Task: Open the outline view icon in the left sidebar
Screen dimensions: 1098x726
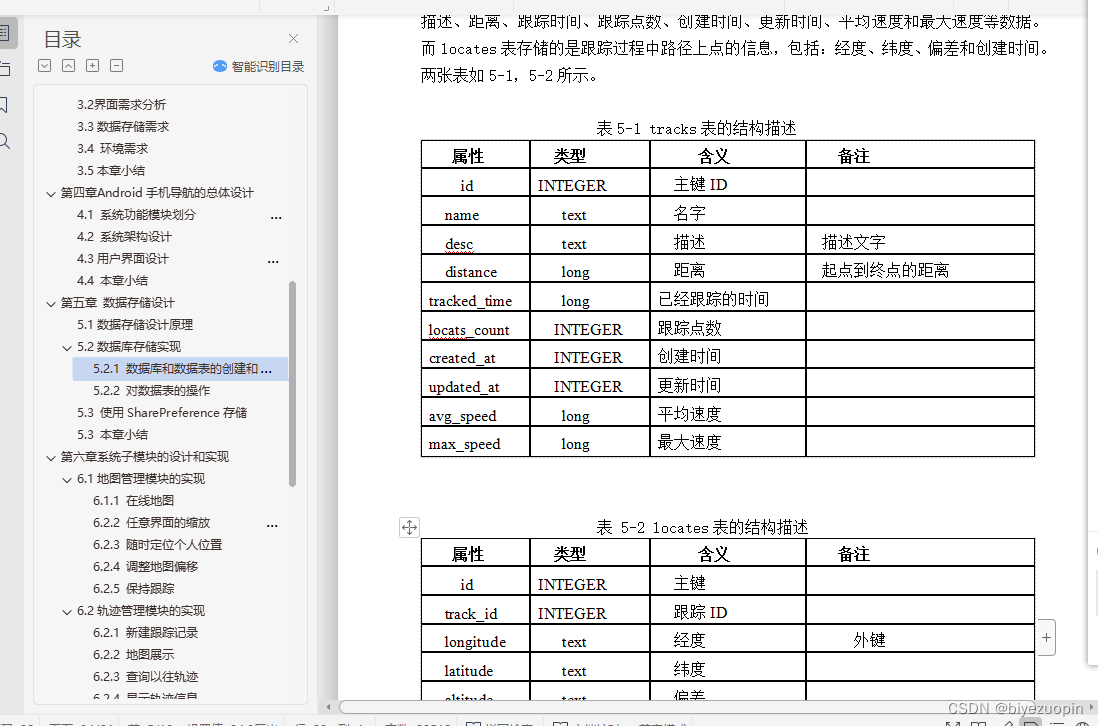Action: pos(4,32)
